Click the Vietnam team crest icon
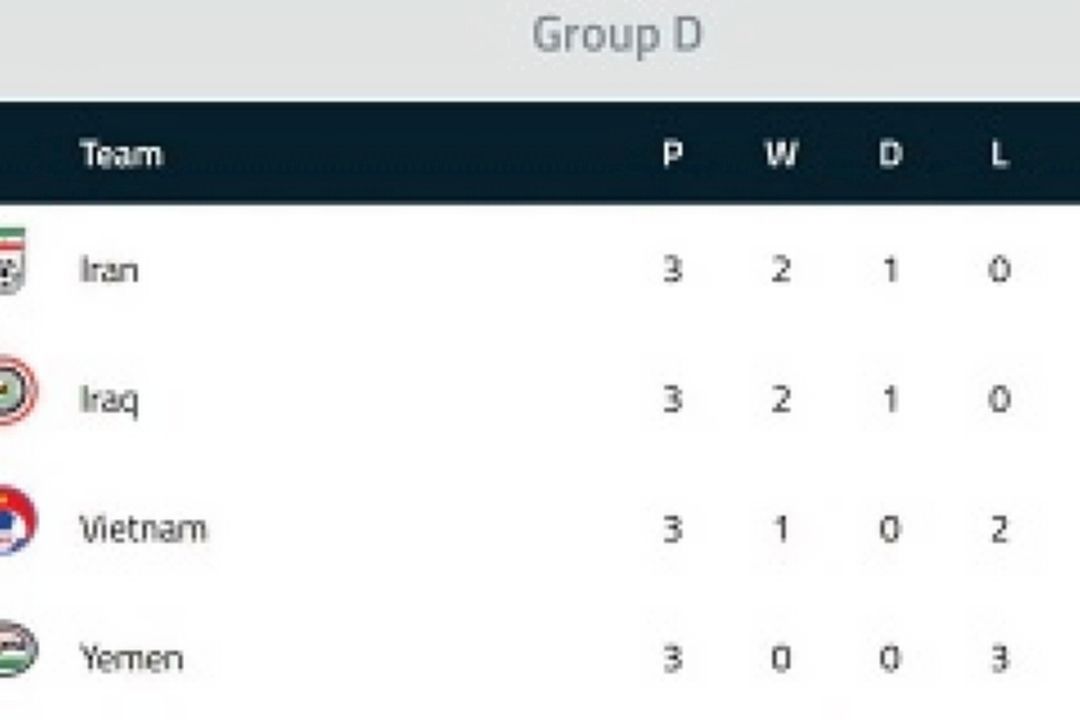Image resolution: width=1080 pixels, height=720 pixels. point(18,520)
